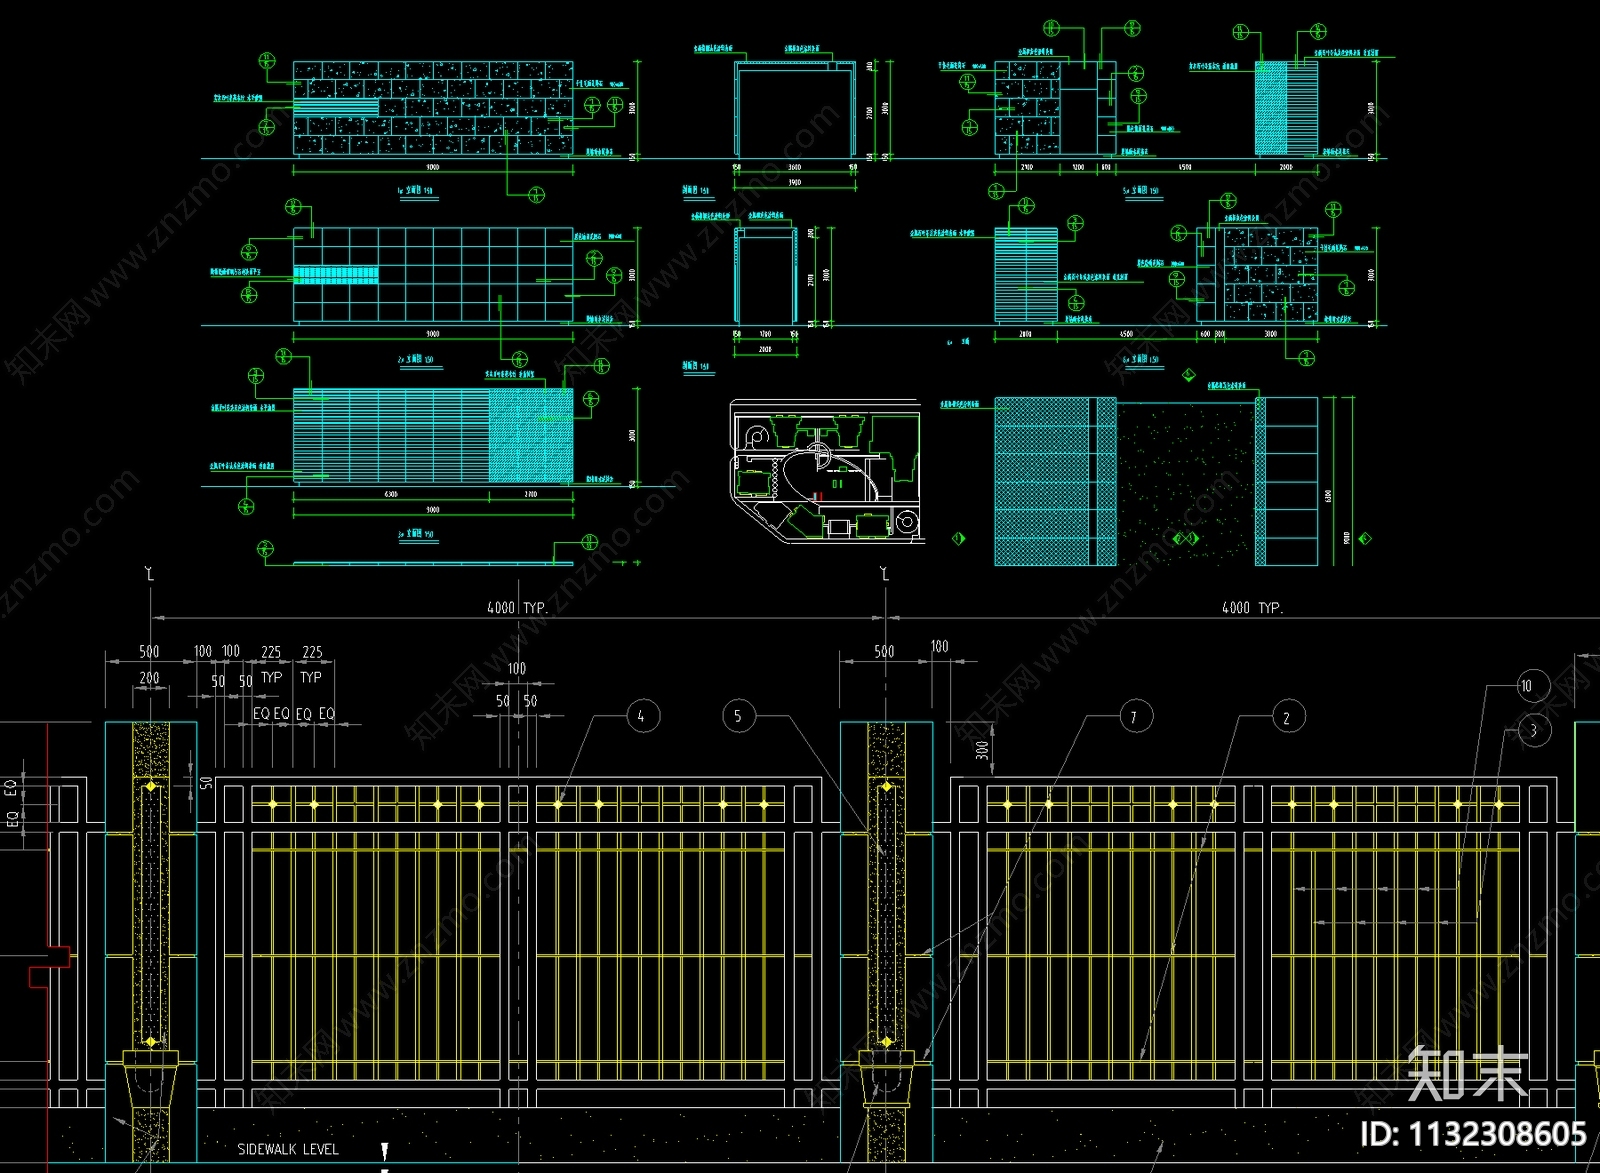The width and height of the screenshot is (1600, 1173).
Task: Select the 2# elevation title label
Action: click(415, 358)
